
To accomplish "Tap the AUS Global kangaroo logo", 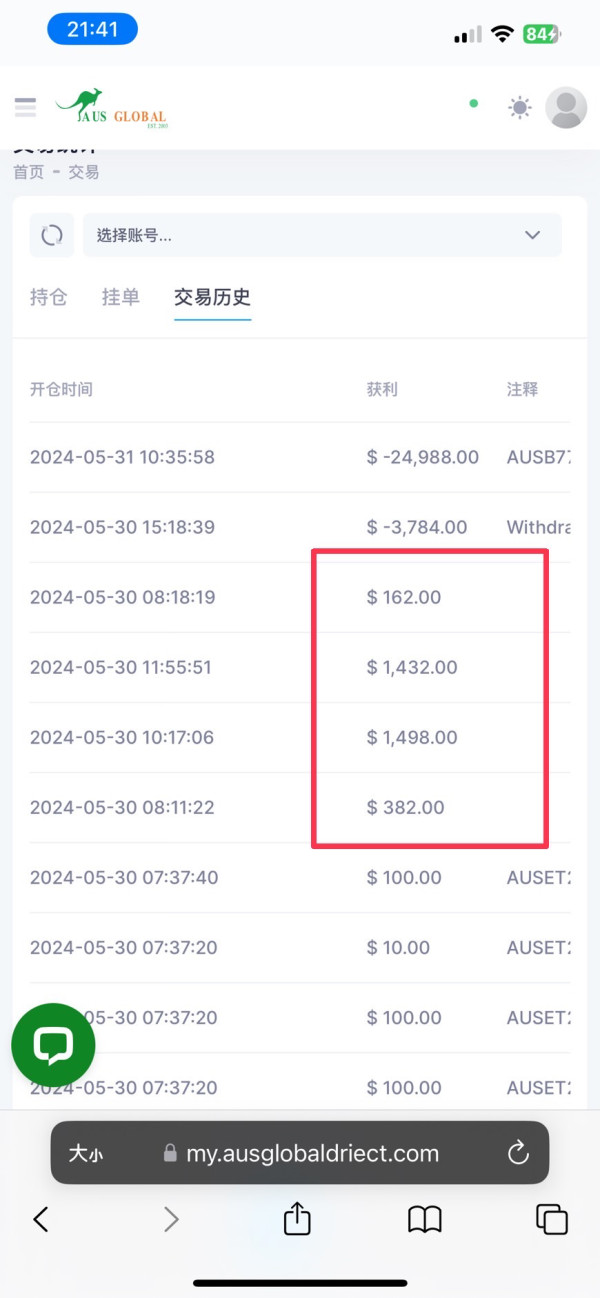I will pos(111,108).
